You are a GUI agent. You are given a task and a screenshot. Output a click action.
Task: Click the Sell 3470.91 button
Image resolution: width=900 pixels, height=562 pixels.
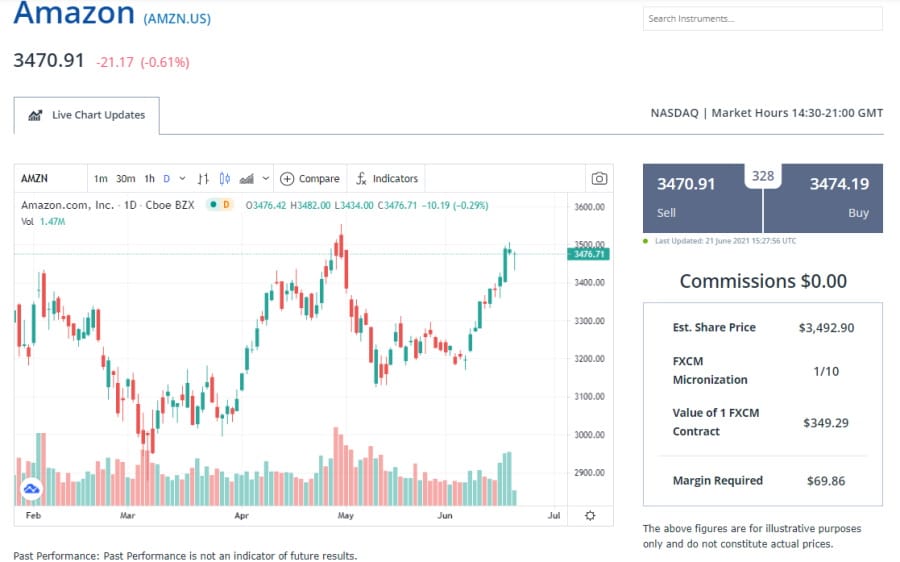[x=702, y=198]
